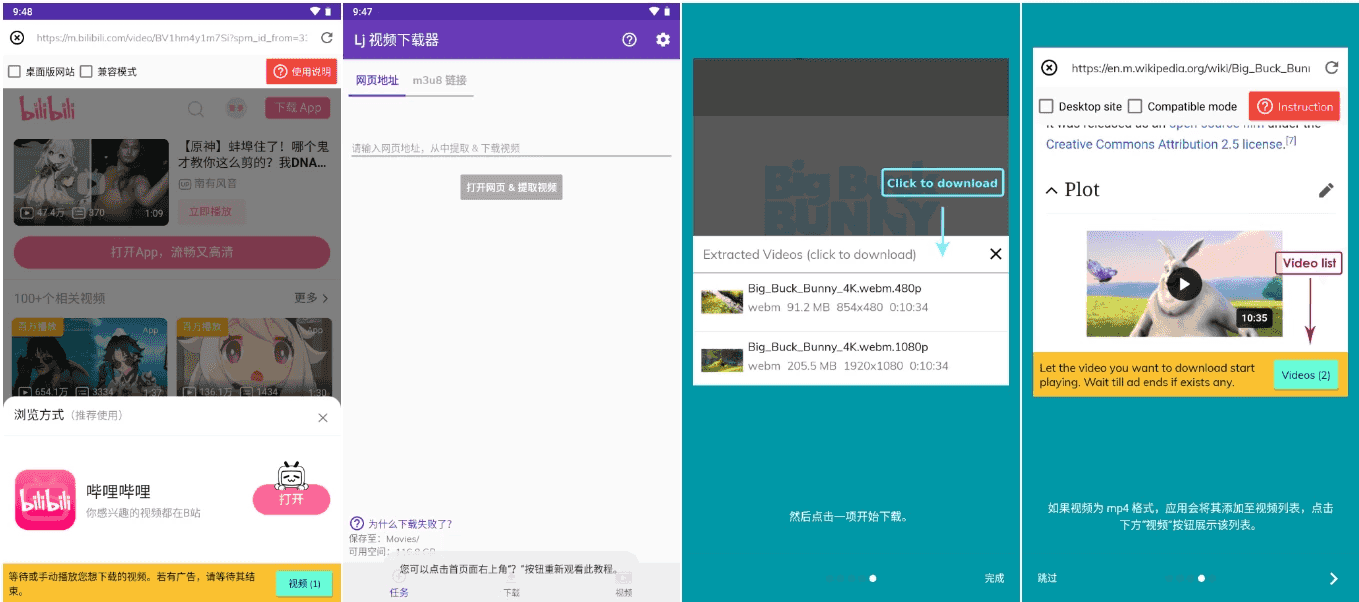Tap the help question-mark icon in app bar
The height and width of the screenshot is (602, 1359).
tap(628, 39)
